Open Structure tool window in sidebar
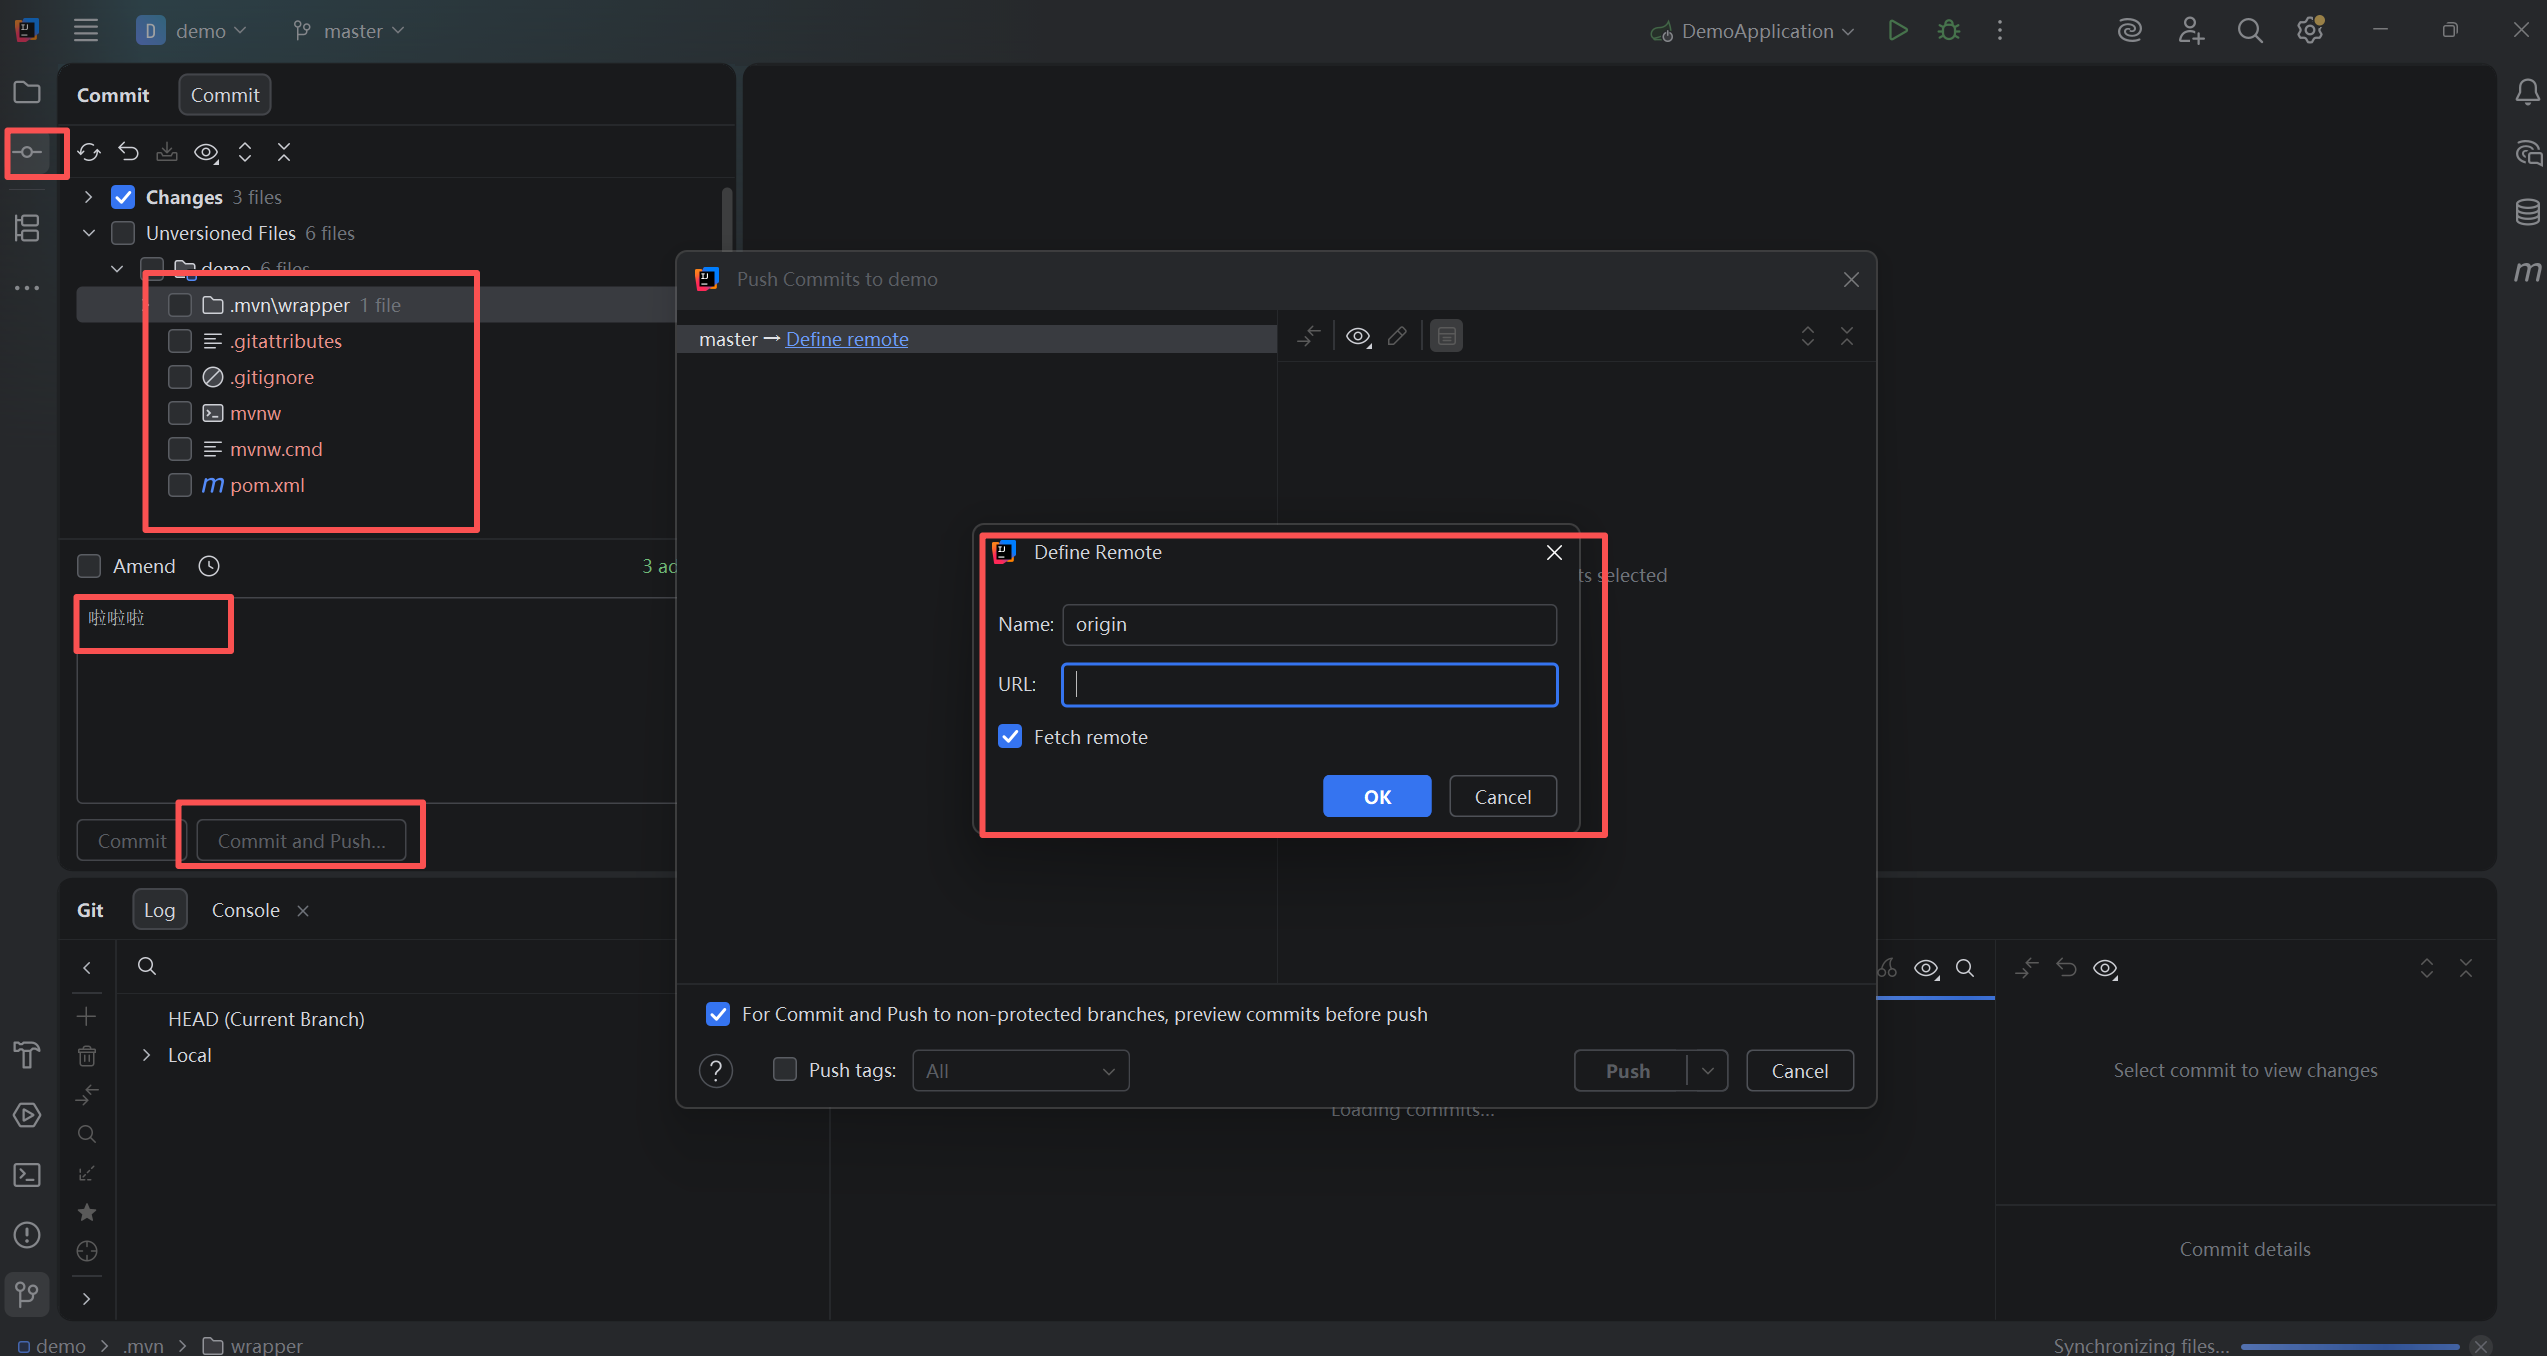Image resolution: width=2547 pixels, height=1356 pixels. [27, 228]
